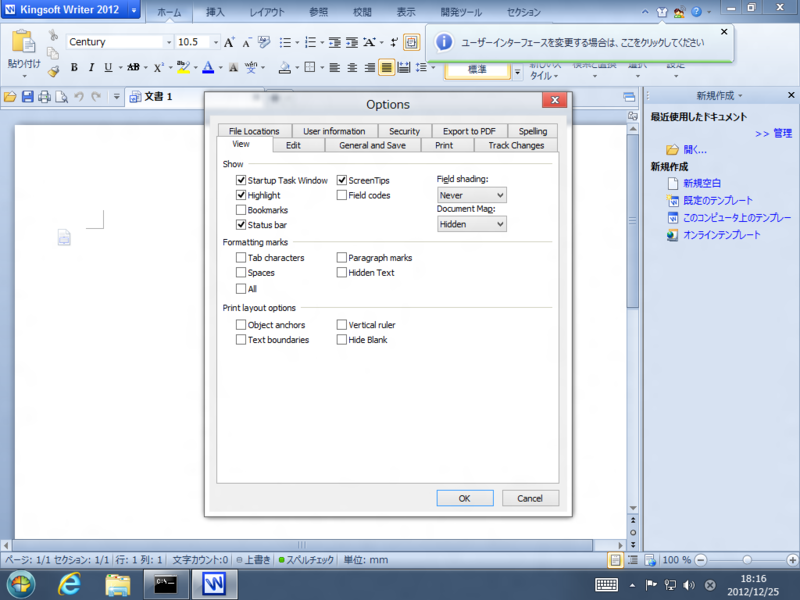Viewport: 800px width, 600px height.
Task: Click the Paste clipboard icon
Action: [23, 42]
